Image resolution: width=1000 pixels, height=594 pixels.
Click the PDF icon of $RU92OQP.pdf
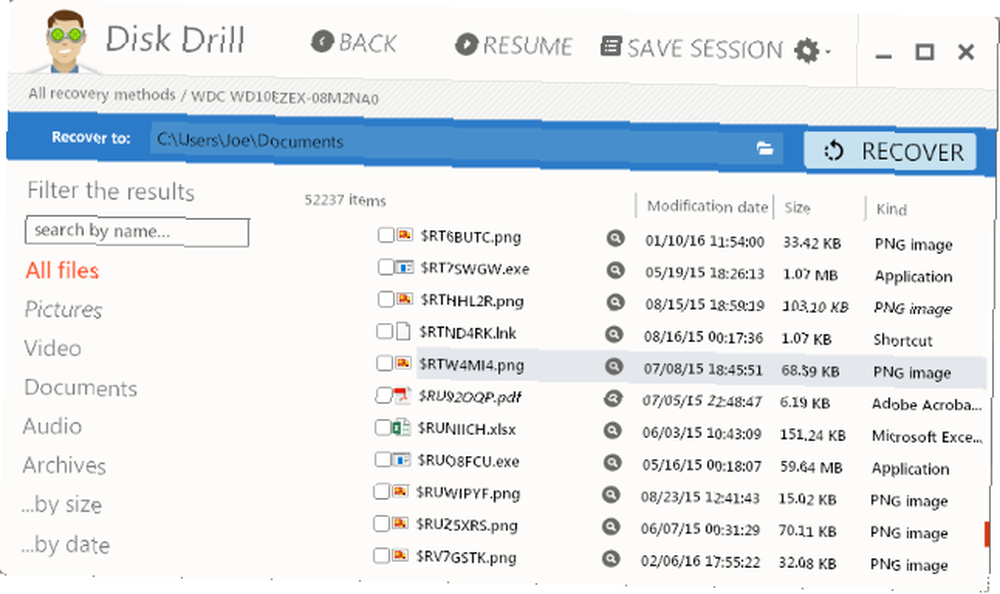point(402,396)
